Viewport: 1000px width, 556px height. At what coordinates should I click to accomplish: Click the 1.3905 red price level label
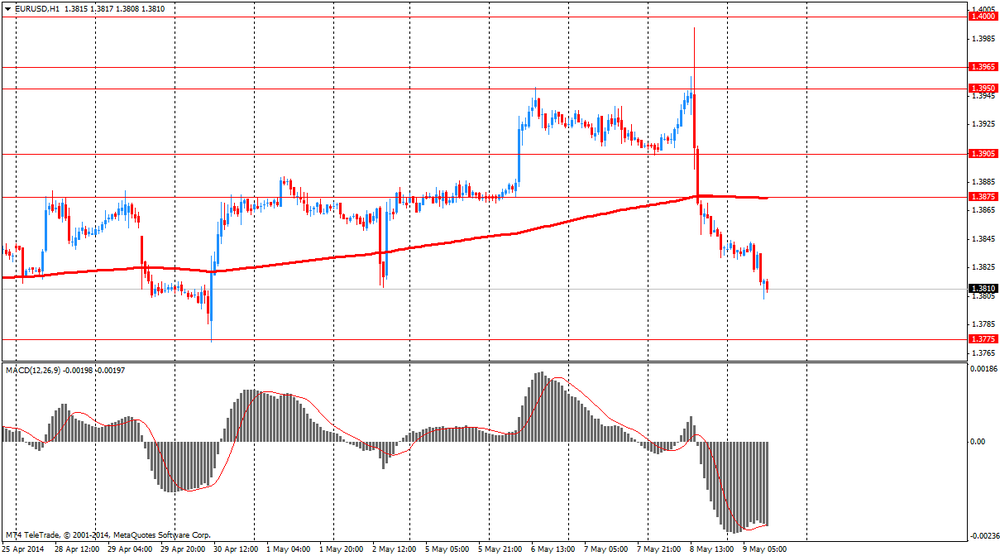click(983, 154)
